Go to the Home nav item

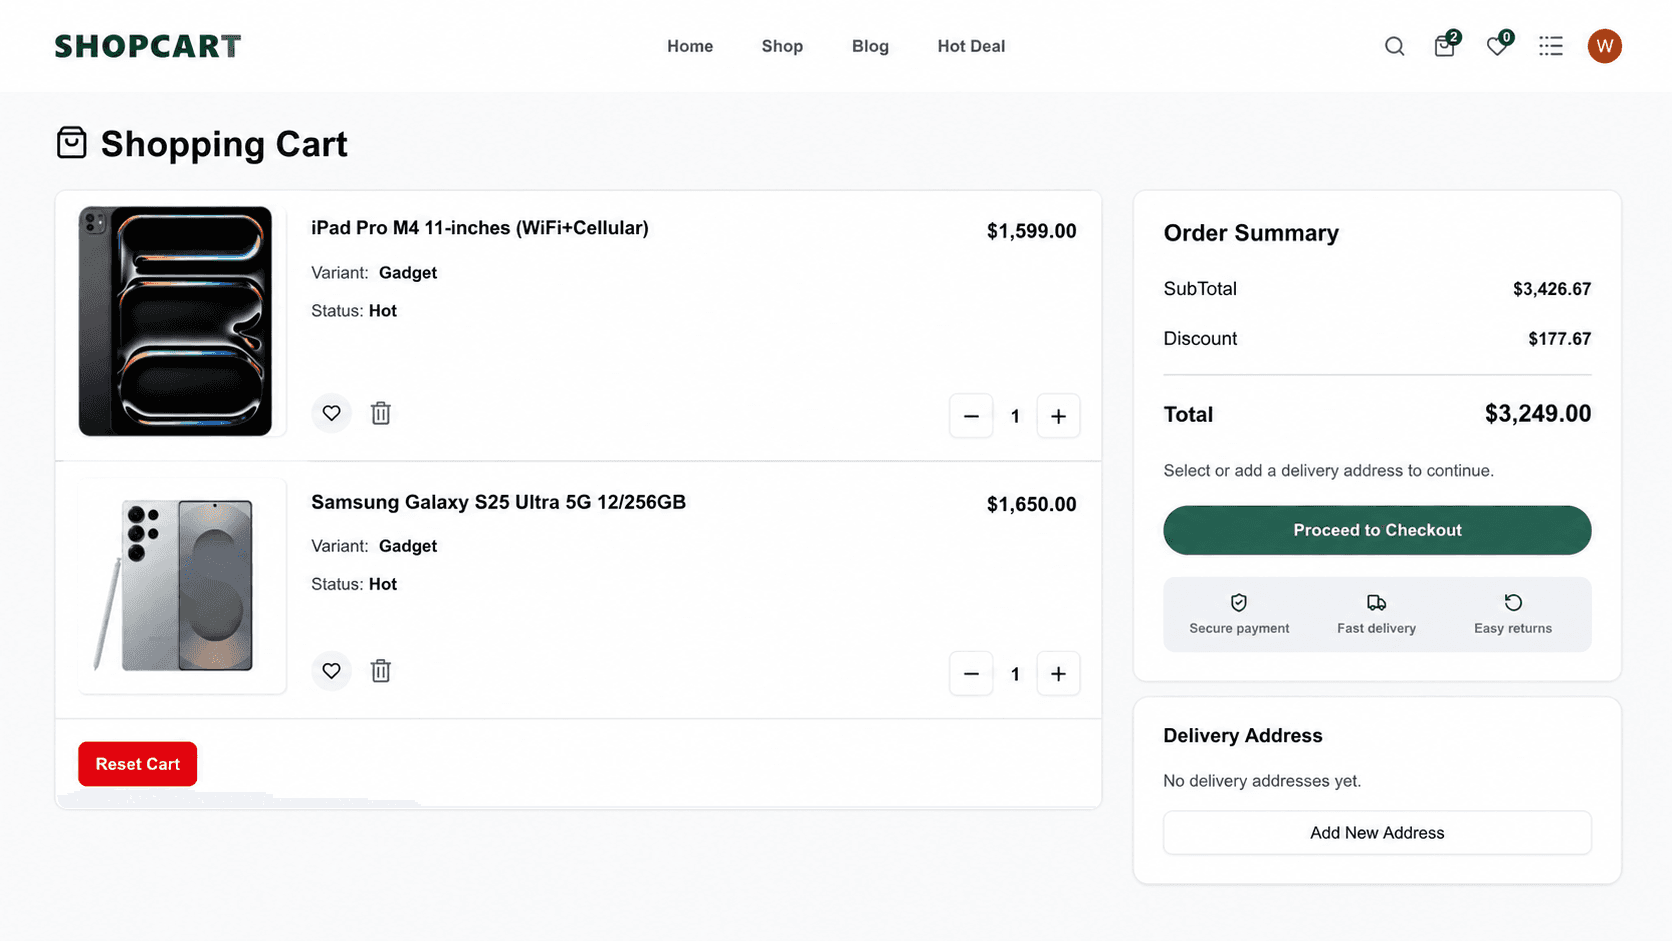pos(690,46)
